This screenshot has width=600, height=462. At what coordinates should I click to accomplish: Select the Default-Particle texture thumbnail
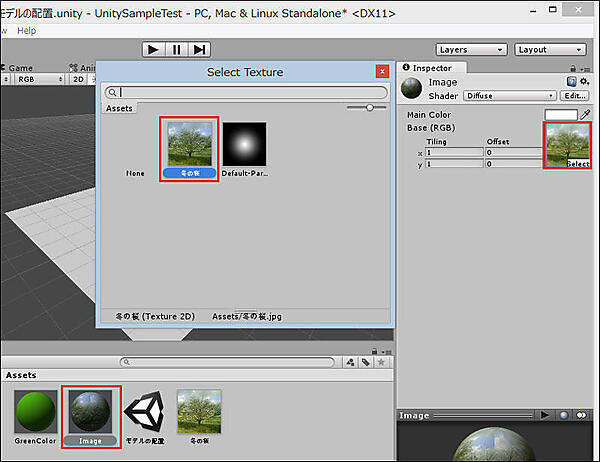point(244,144)
